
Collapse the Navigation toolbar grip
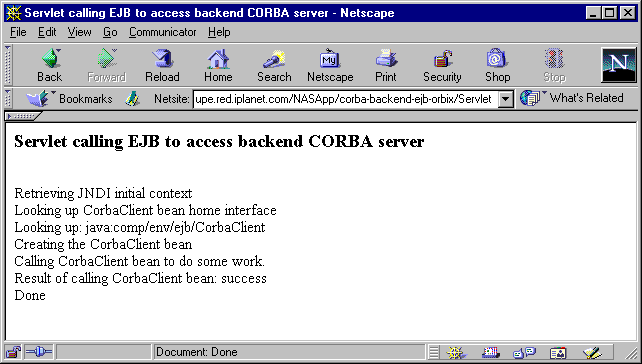(8, 65)
